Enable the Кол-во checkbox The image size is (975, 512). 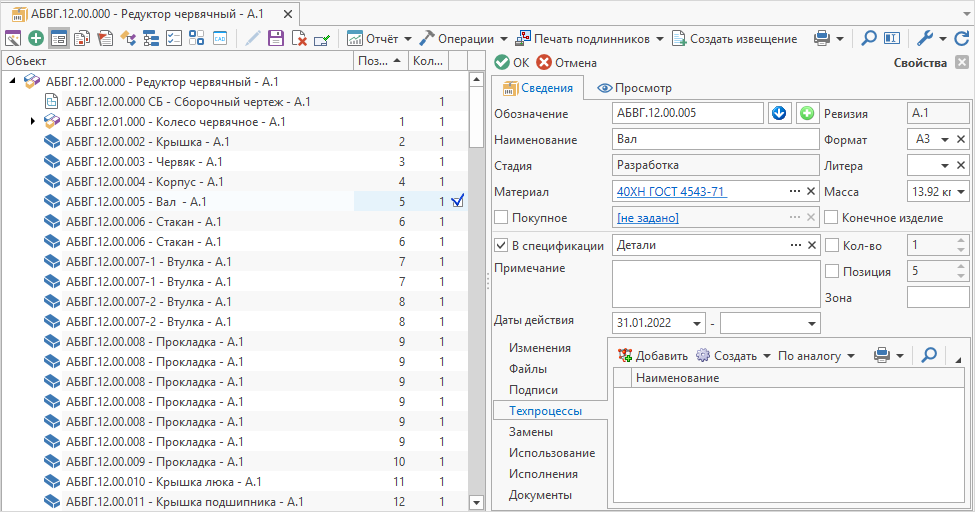831,245
